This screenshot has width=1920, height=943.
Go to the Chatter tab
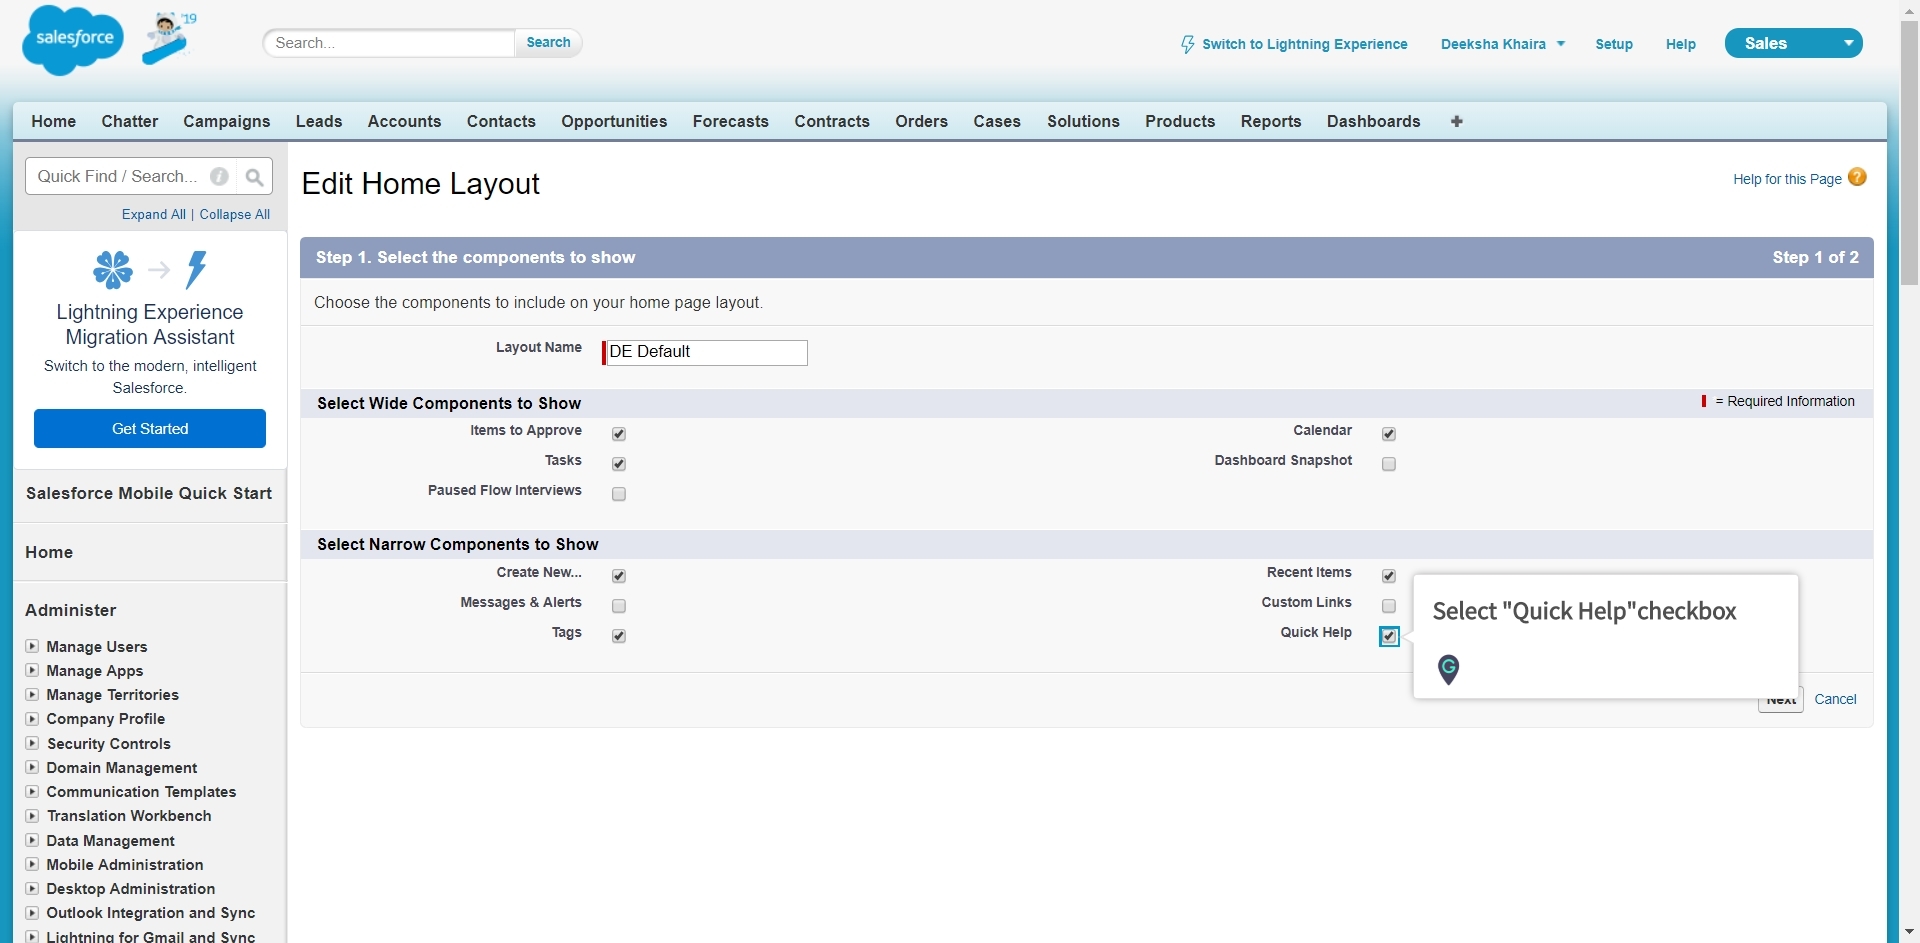click(x=130, y=121)
